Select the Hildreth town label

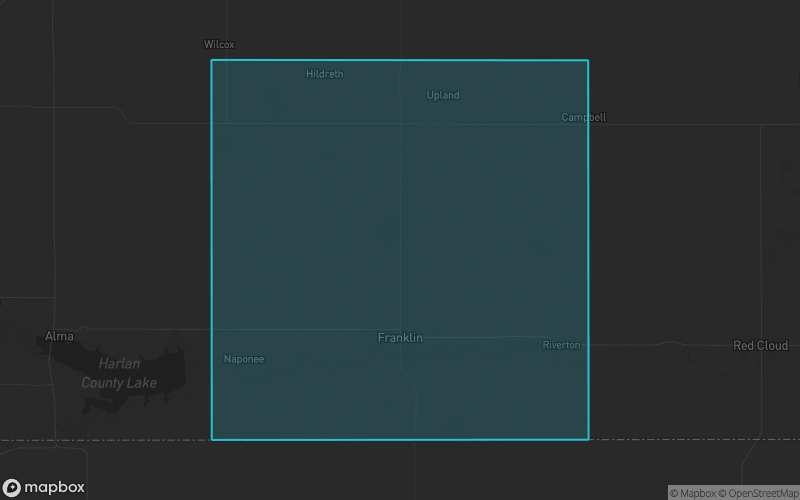(x=324, y=74)
